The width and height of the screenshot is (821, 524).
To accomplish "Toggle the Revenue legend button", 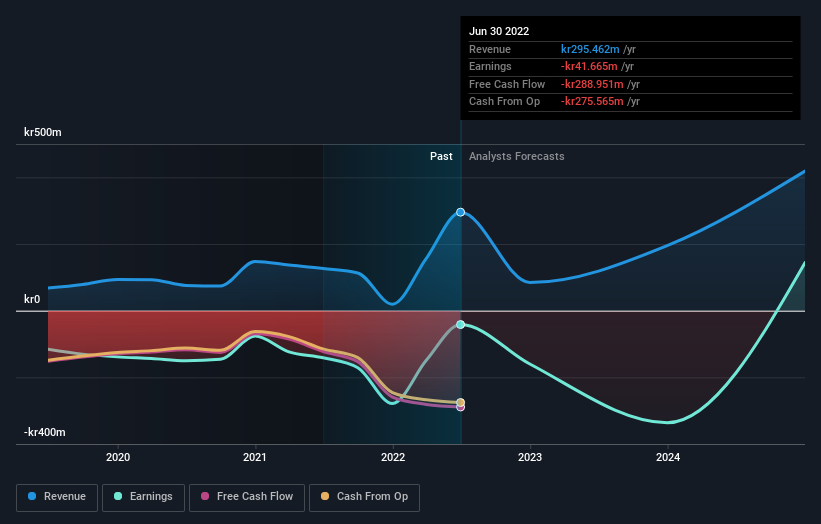I will [57, 497].
